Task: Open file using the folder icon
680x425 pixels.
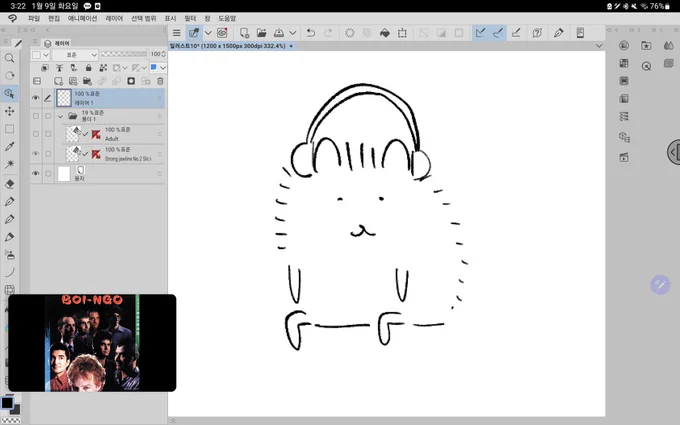Action: pyautogui.click(x=262, y=33)
